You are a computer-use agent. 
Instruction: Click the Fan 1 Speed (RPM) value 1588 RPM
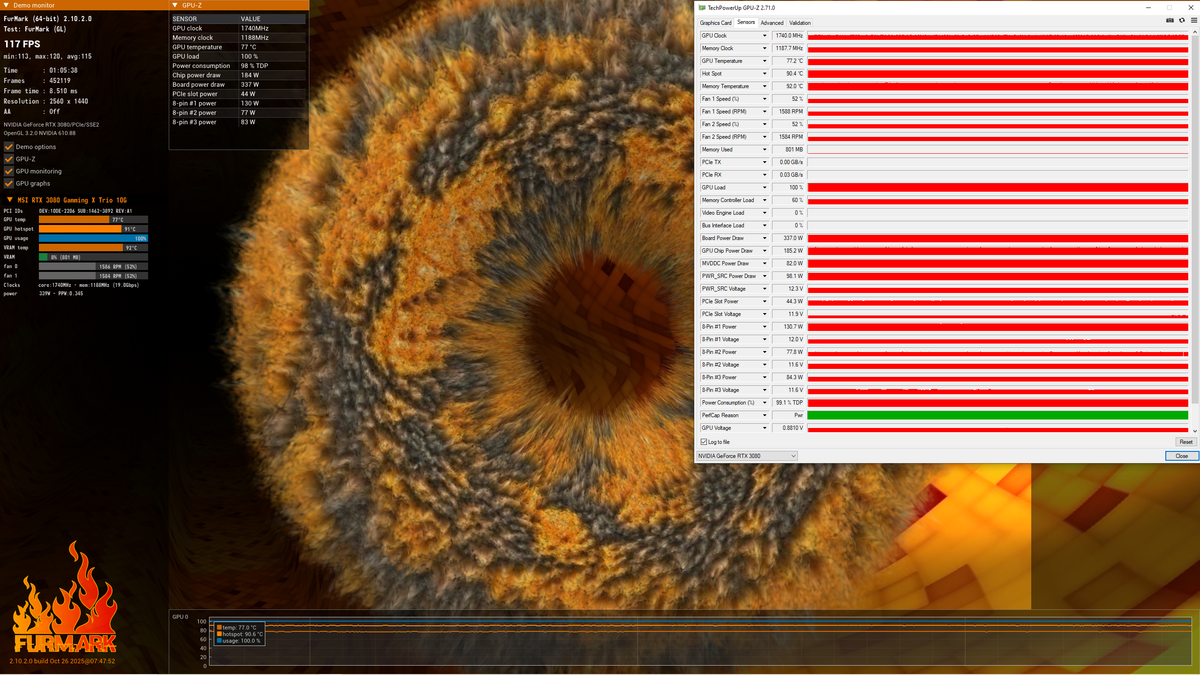pyautogui.click(x=788, y=112)
